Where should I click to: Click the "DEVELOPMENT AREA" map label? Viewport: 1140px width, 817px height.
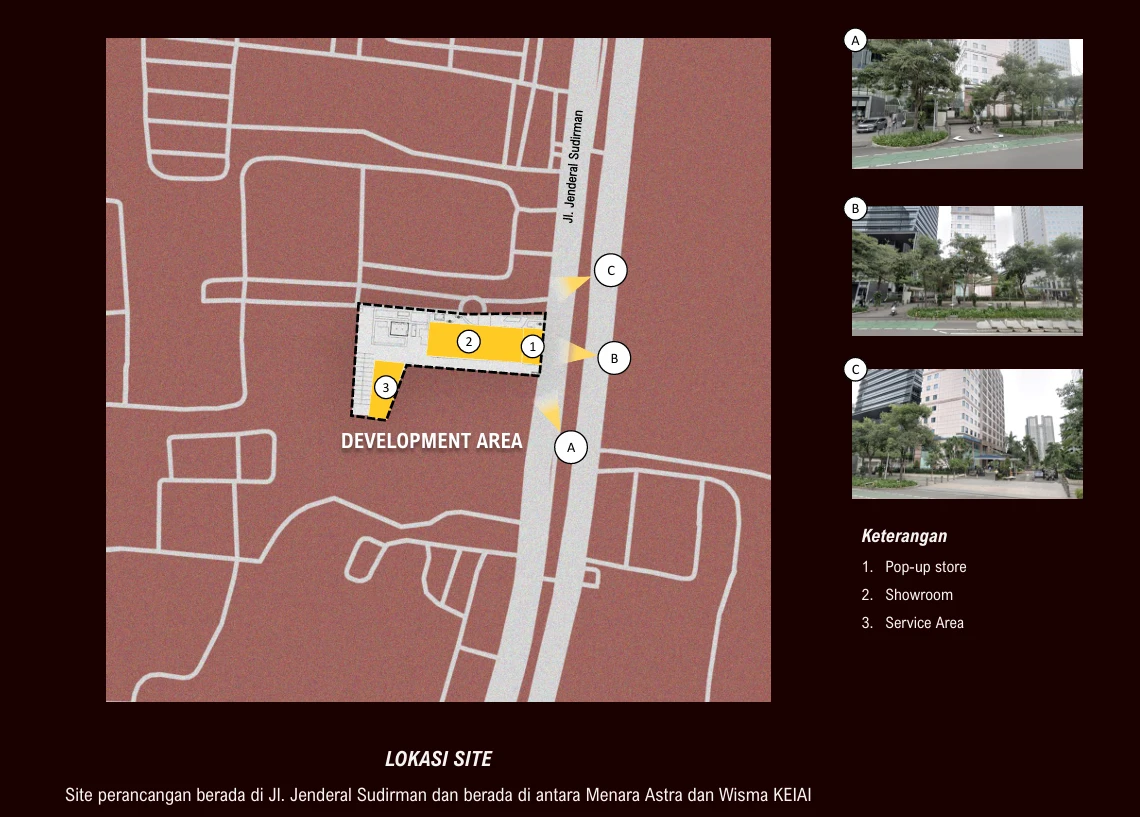[432, 440]
